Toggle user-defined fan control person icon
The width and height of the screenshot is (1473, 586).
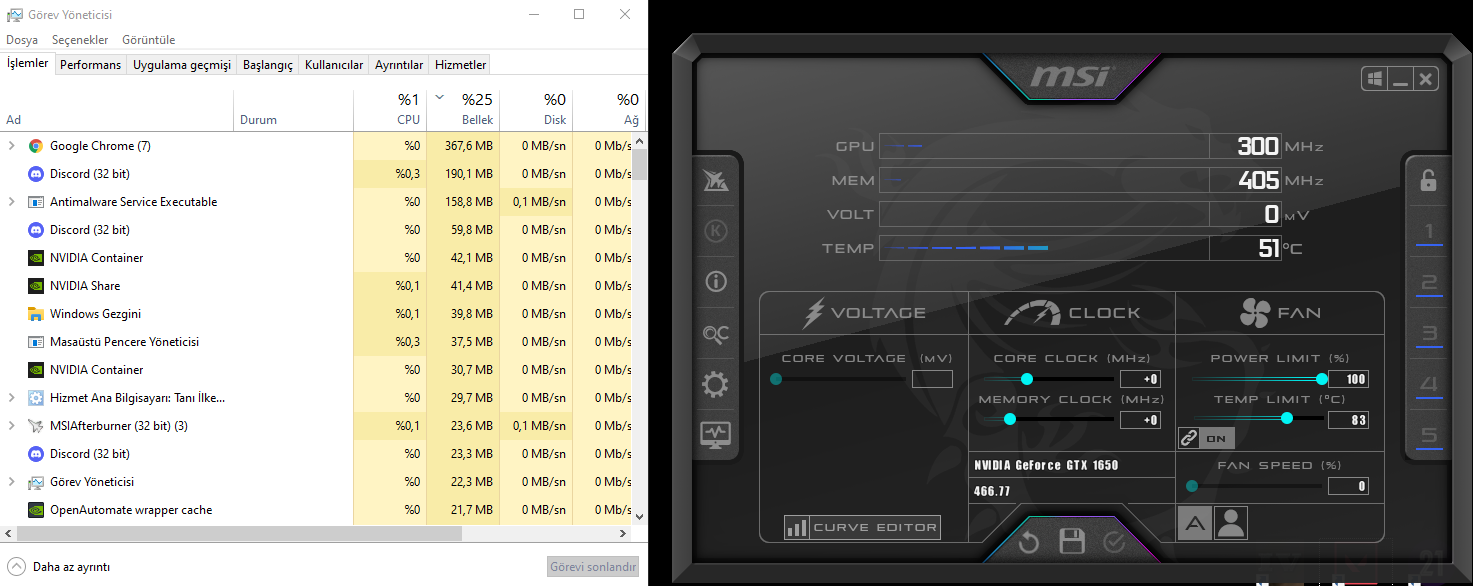coord(1231,522)
